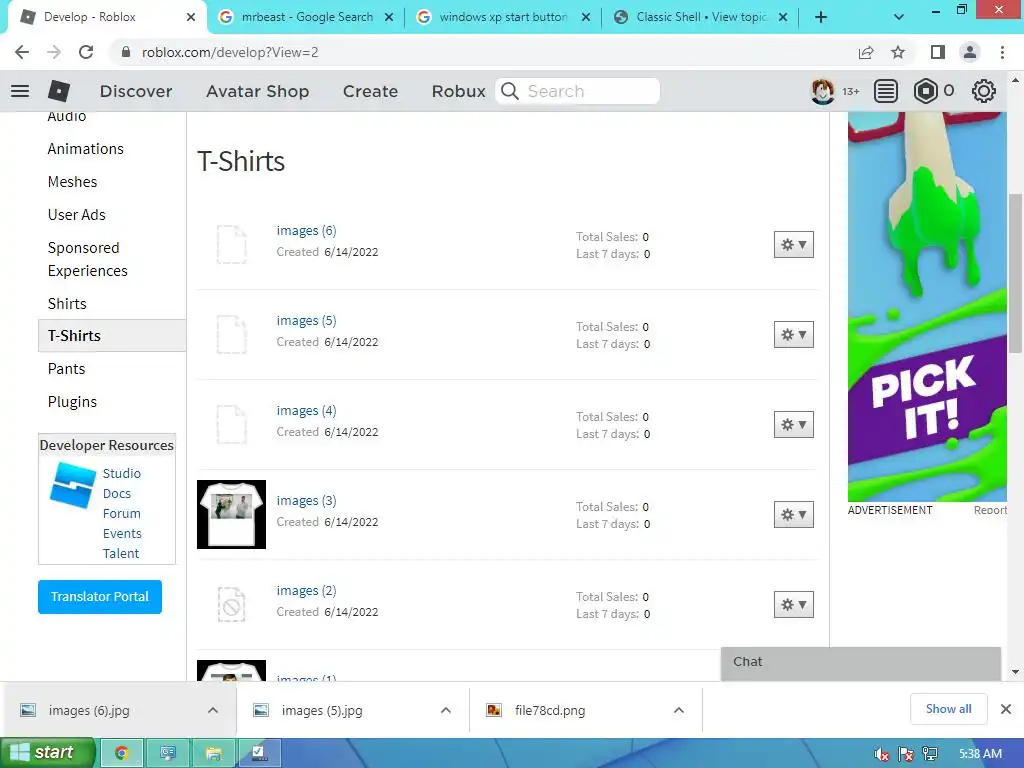Click the network tray icon
The image size is (1024, 768).
click(930, 754)
